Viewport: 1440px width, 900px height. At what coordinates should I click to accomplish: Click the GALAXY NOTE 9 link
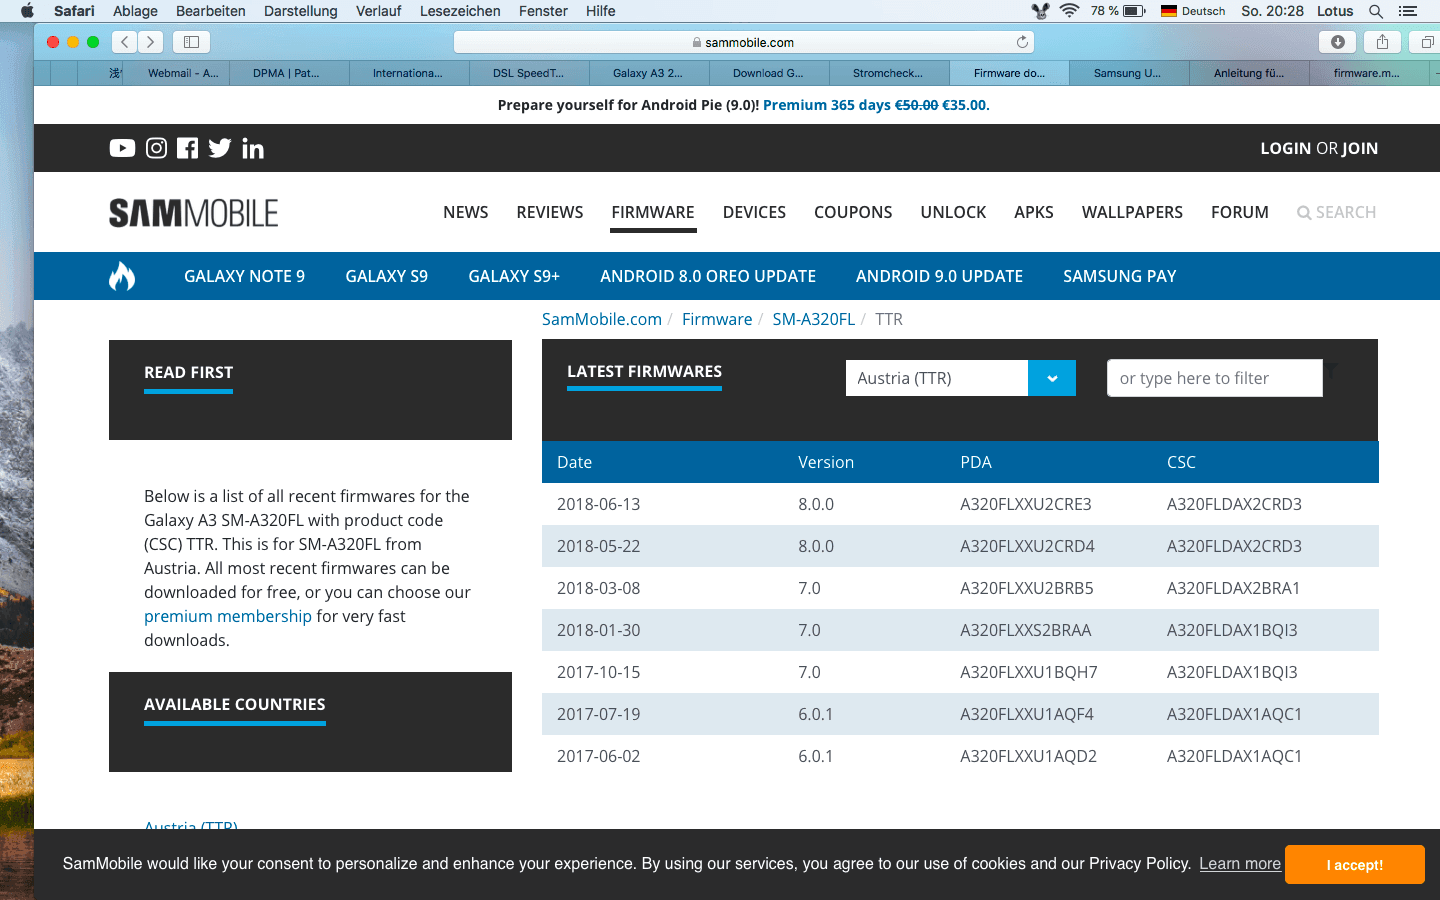(x=244, y=276)
